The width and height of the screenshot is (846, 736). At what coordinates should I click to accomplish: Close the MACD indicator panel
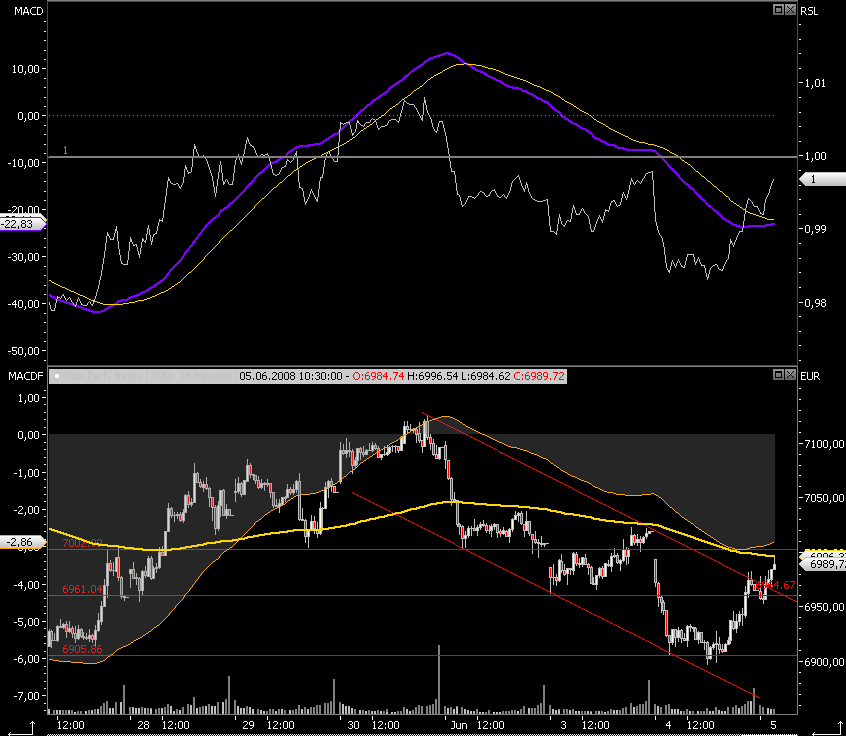790,9
